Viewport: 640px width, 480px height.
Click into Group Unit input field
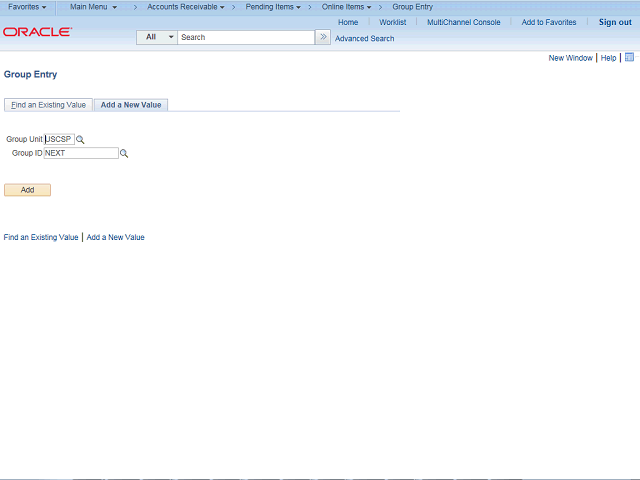tap(59, 139)
